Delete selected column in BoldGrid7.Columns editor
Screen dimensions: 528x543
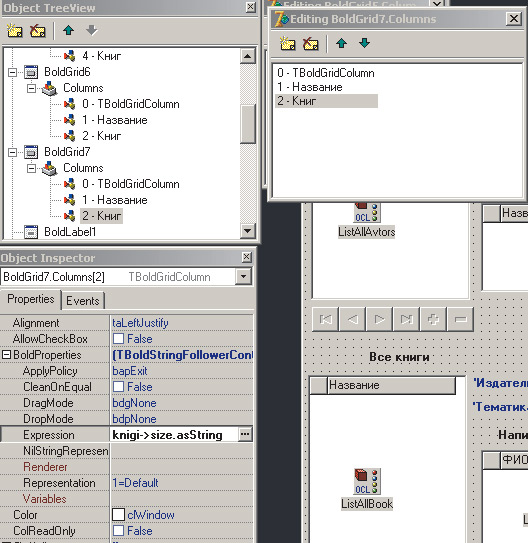click(x=311, y=44)
